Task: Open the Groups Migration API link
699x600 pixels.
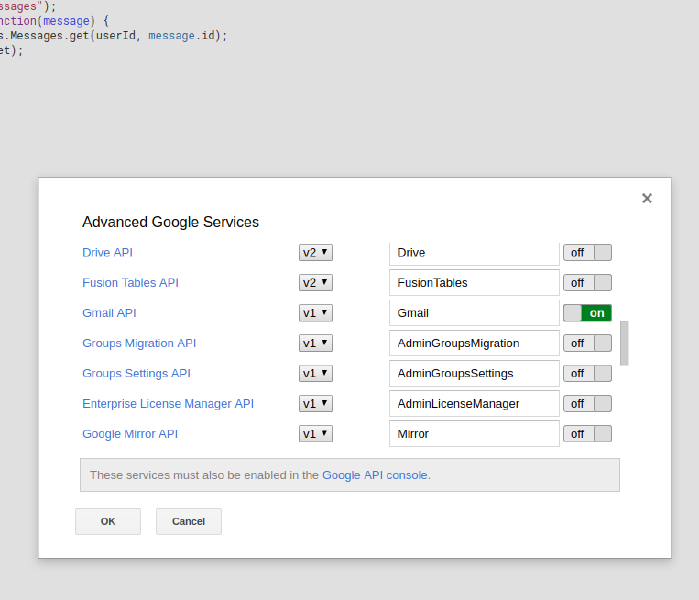Action: pyautogui.click(x=139, y=343)
